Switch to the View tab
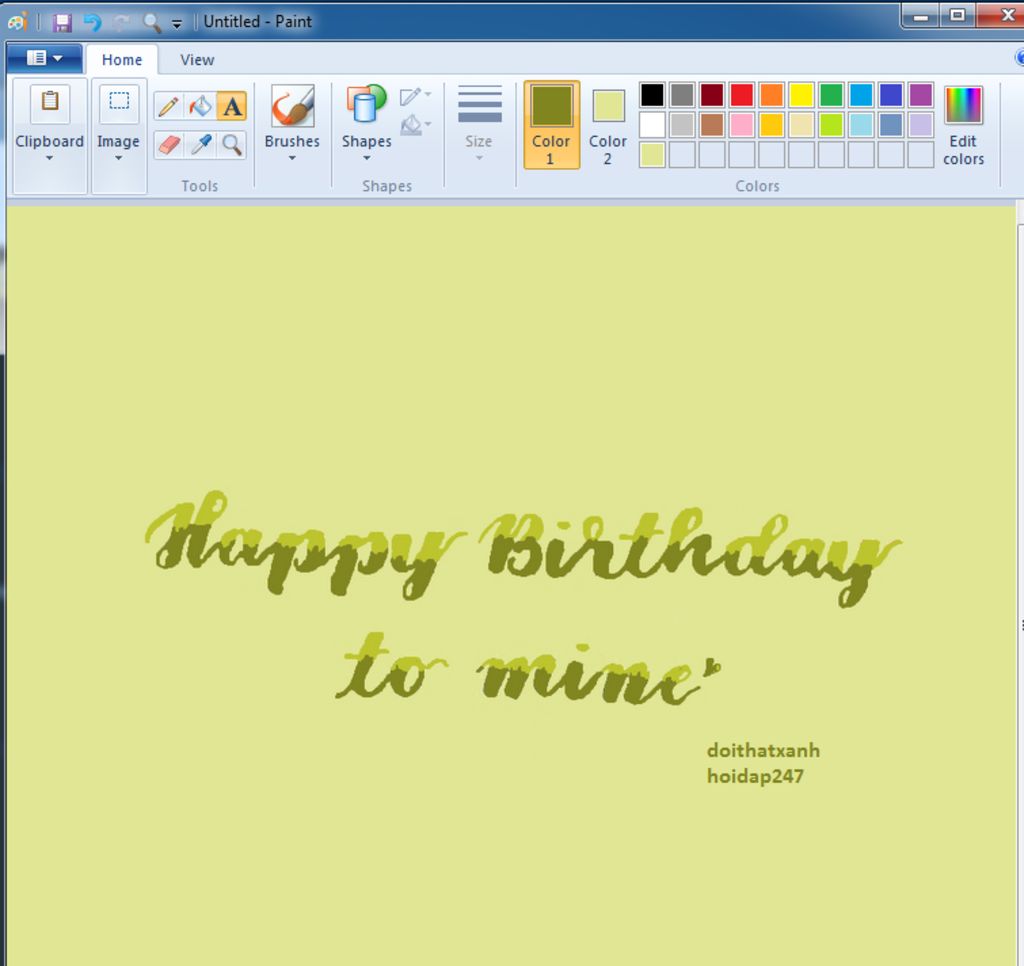Screen dimensions: 1024x966 point(197,59)
